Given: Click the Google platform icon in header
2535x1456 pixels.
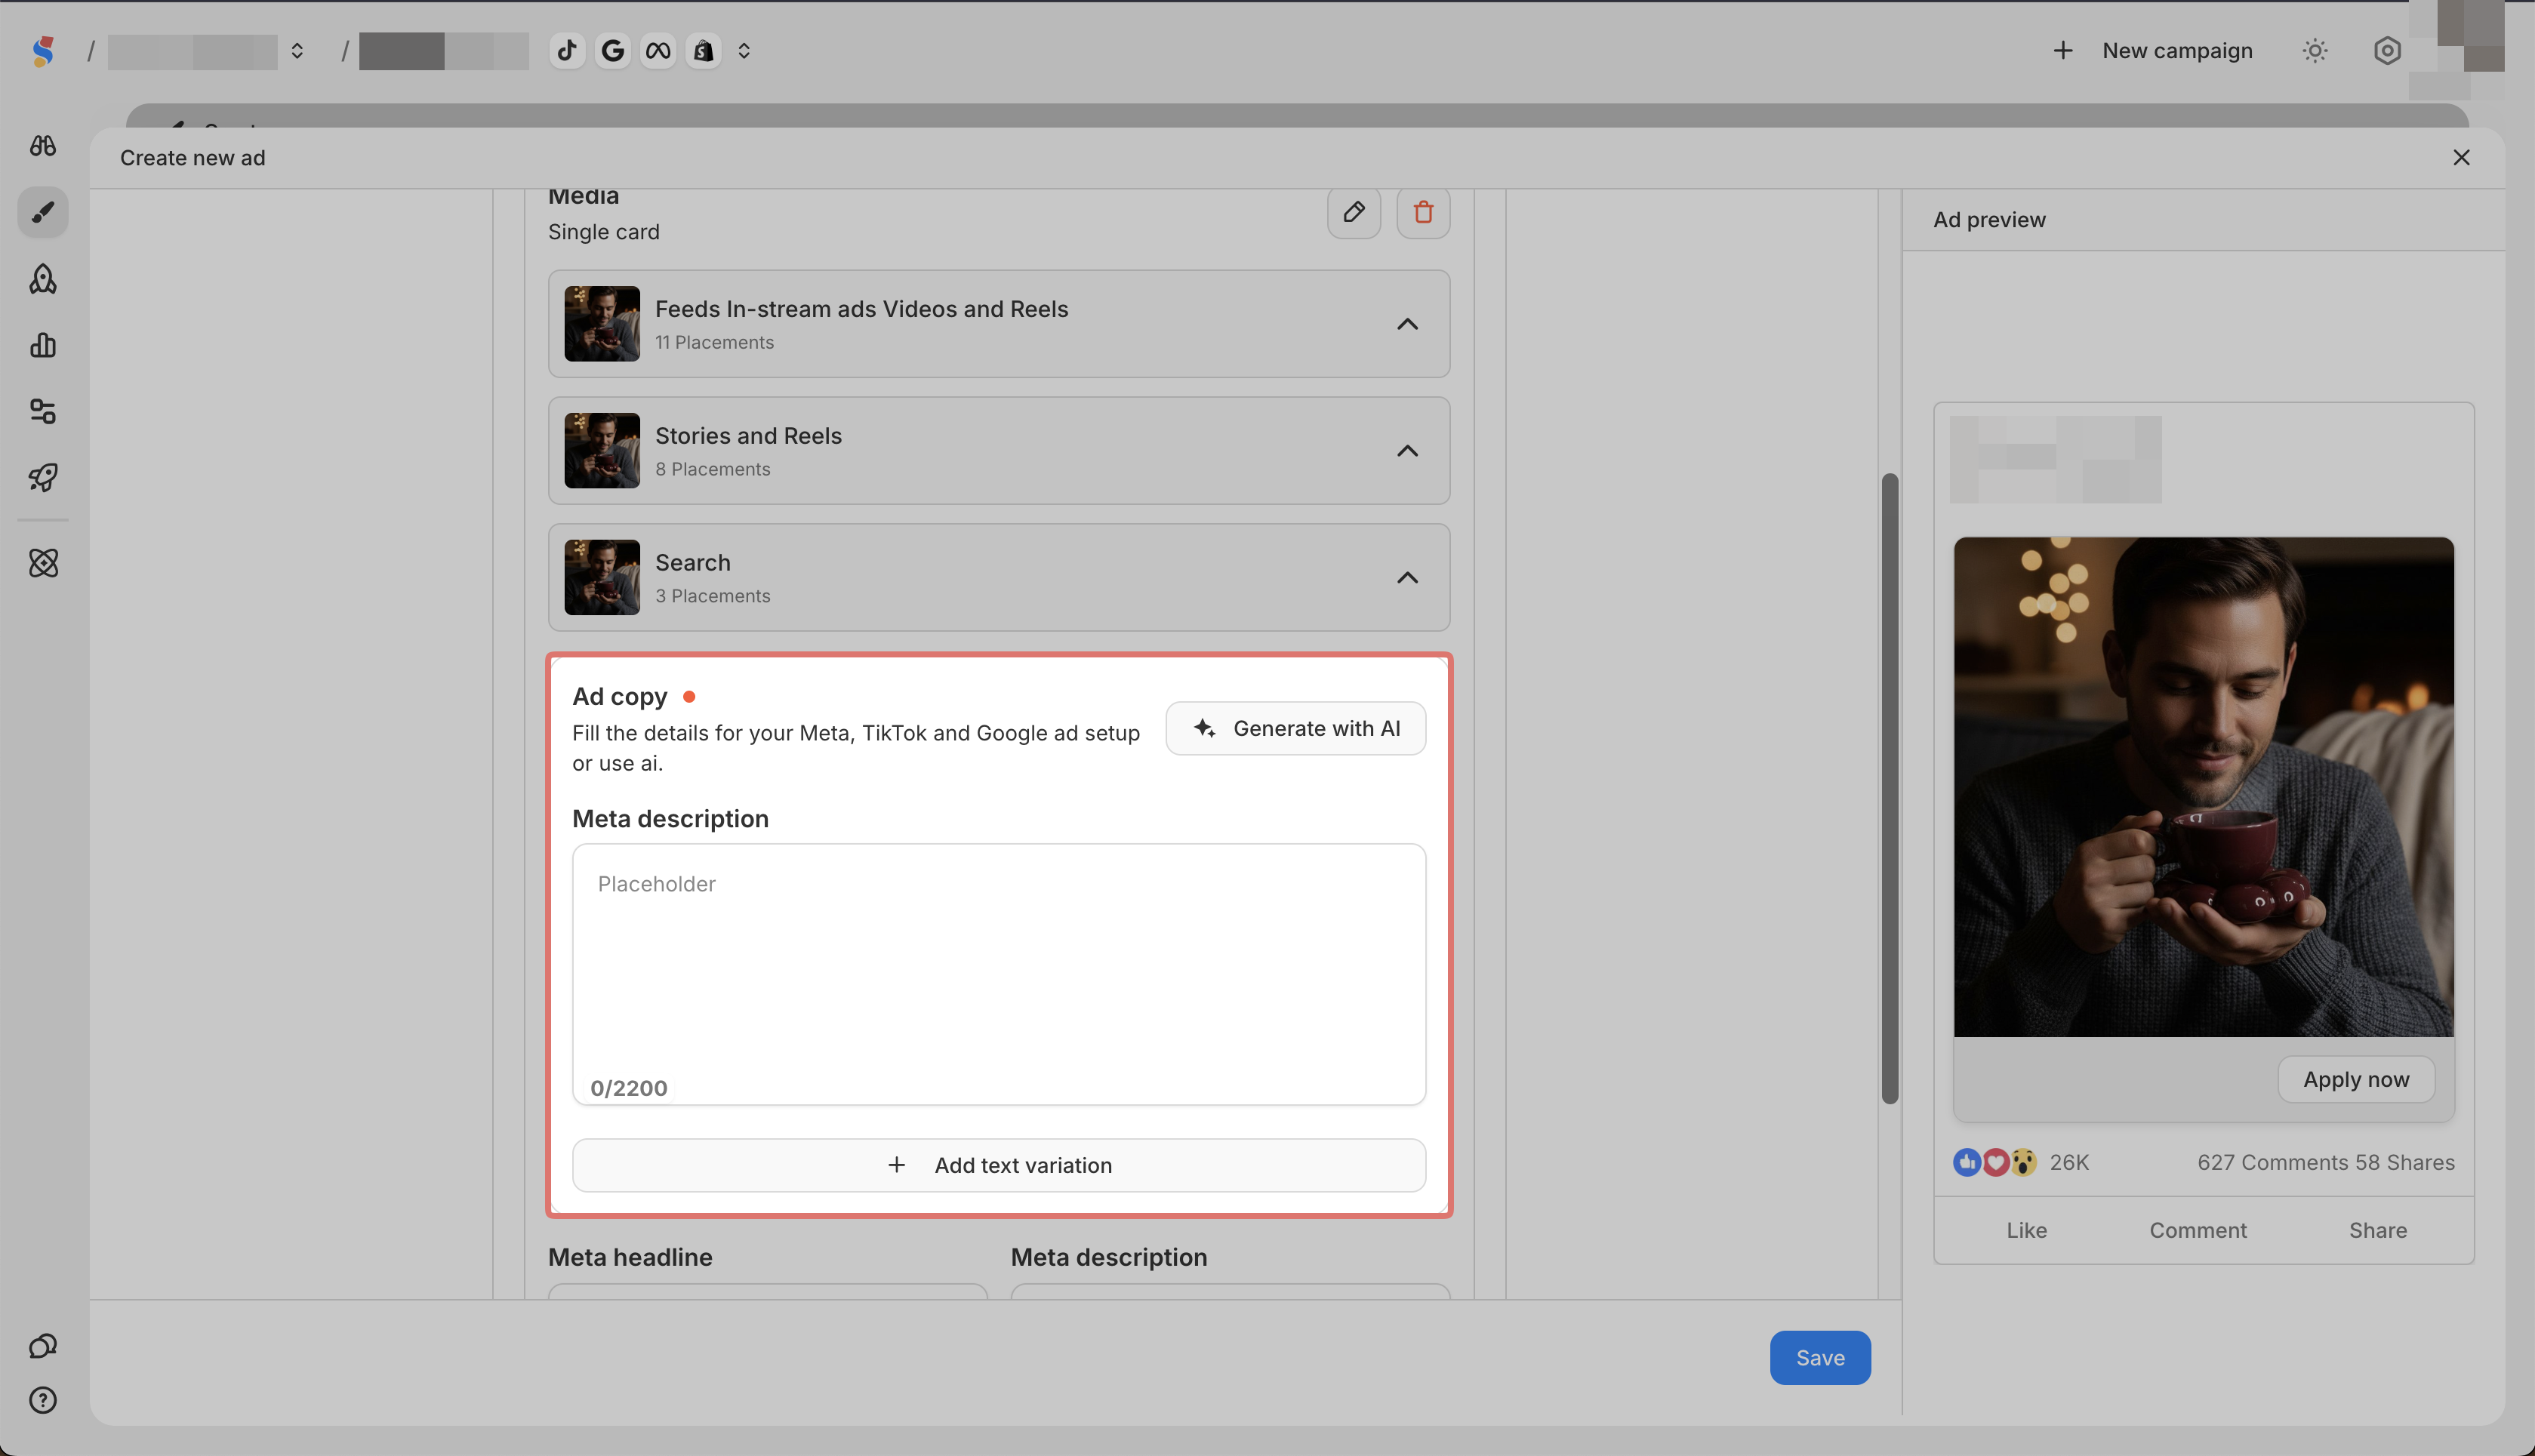Looking at the screenshot, I should (612, 50).
